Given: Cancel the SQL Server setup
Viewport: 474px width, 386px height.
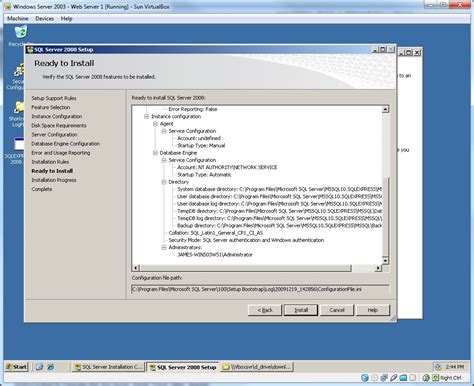Looking at the screenshot, I should click(x=337, y=310).
